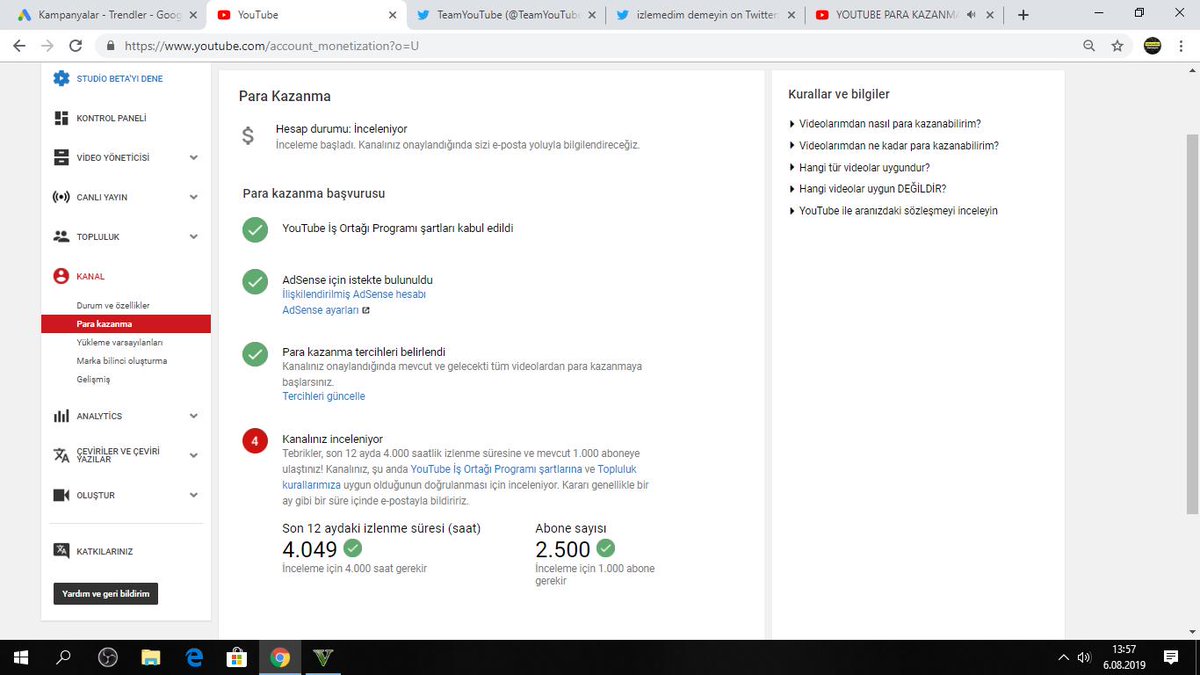Open the notification center icon
The width and height of the screenshot is (1200, 675).
pyautogui.click(x=1171, y=657)
